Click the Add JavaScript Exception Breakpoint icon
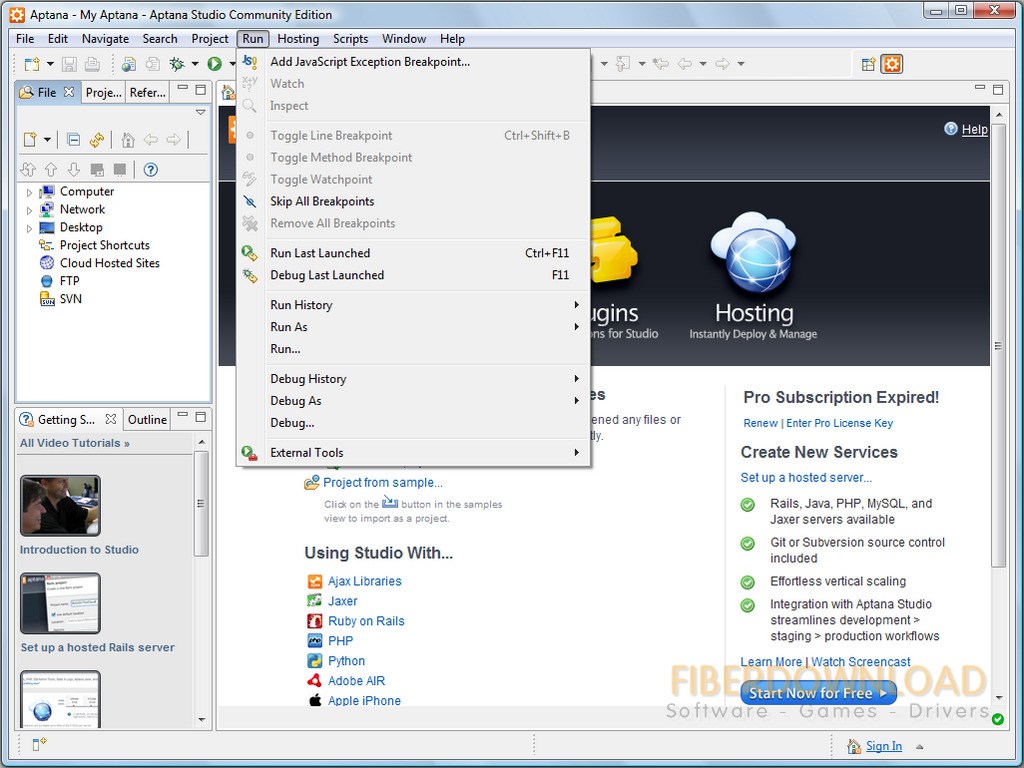The image size is (1024, 768). 249,62
